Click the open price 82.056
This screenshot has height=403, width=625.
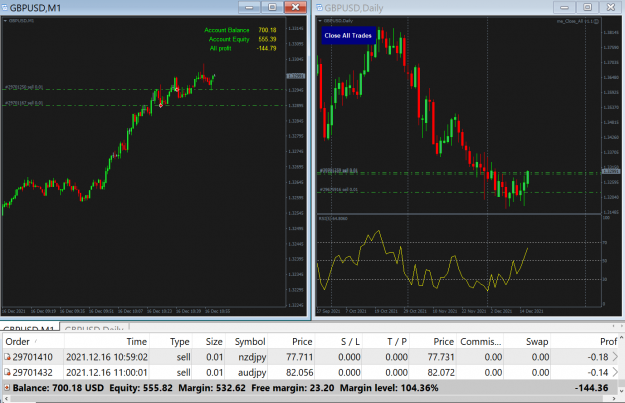click(x=299, y=372)
